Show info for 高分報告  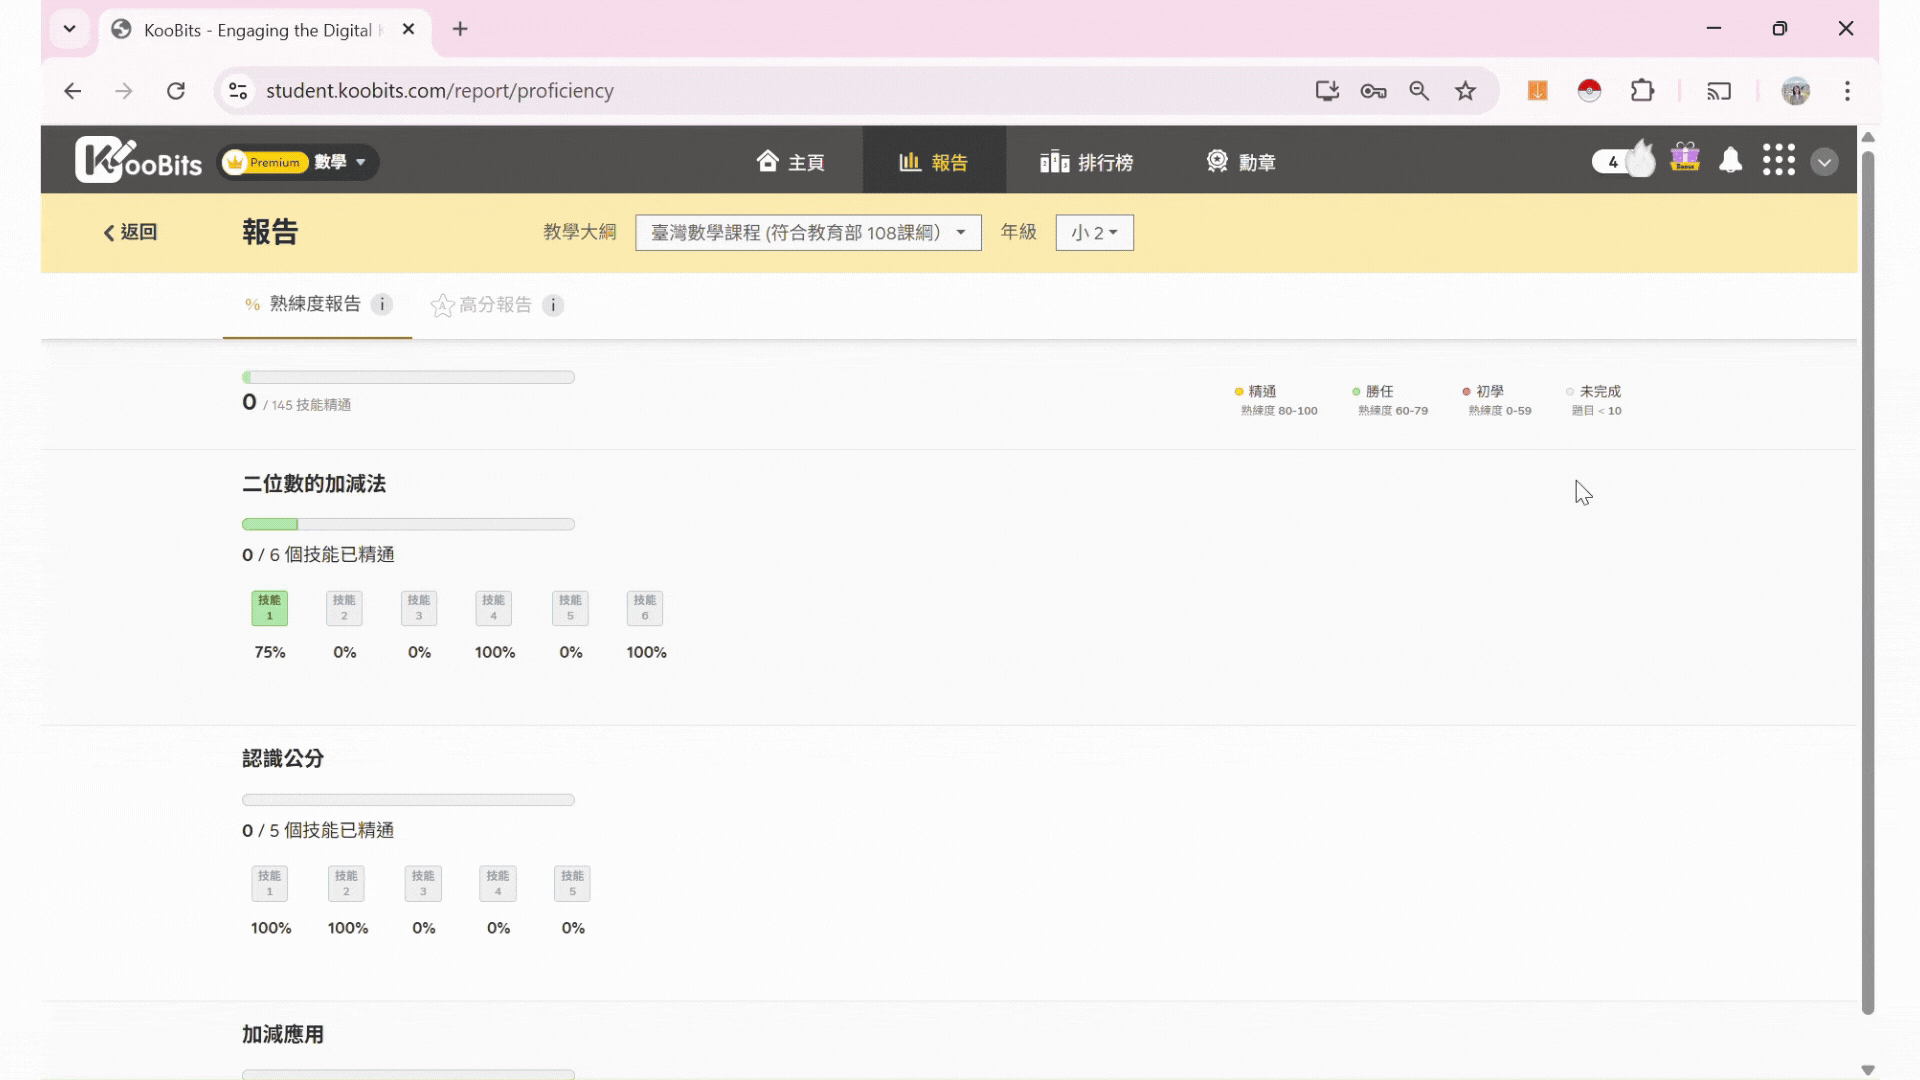coord(553,305)
